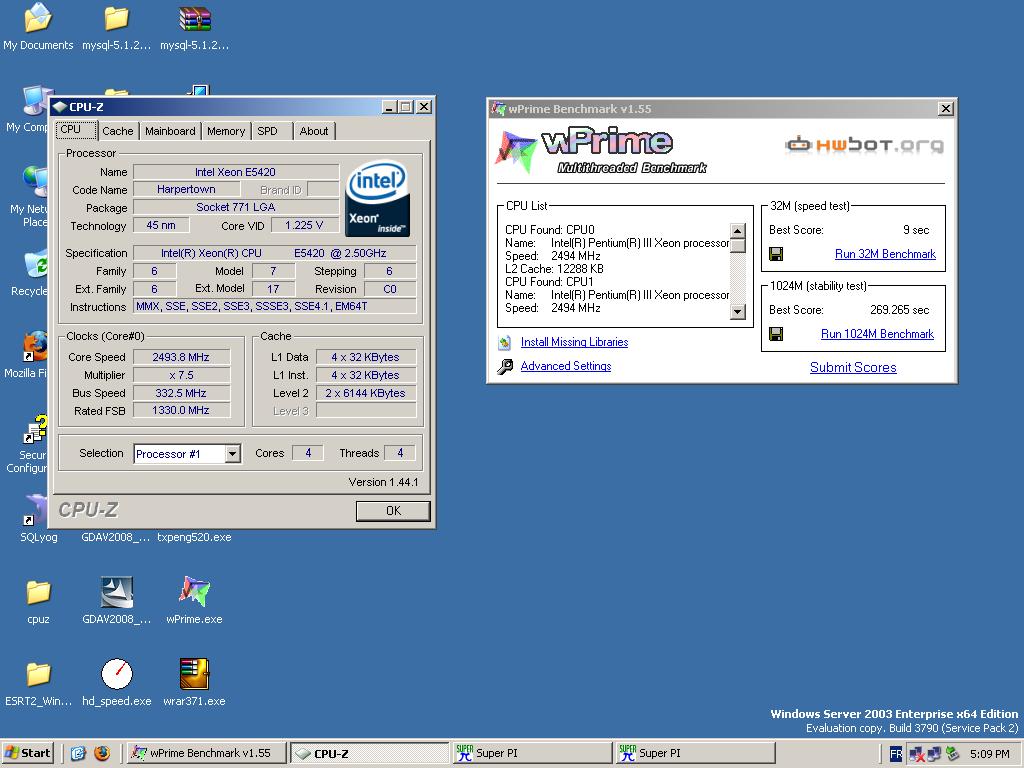Click the Rated FSB 1330.0 MHz value
The width and height of the screenshot is (1024, 768).
click(181, 410)
